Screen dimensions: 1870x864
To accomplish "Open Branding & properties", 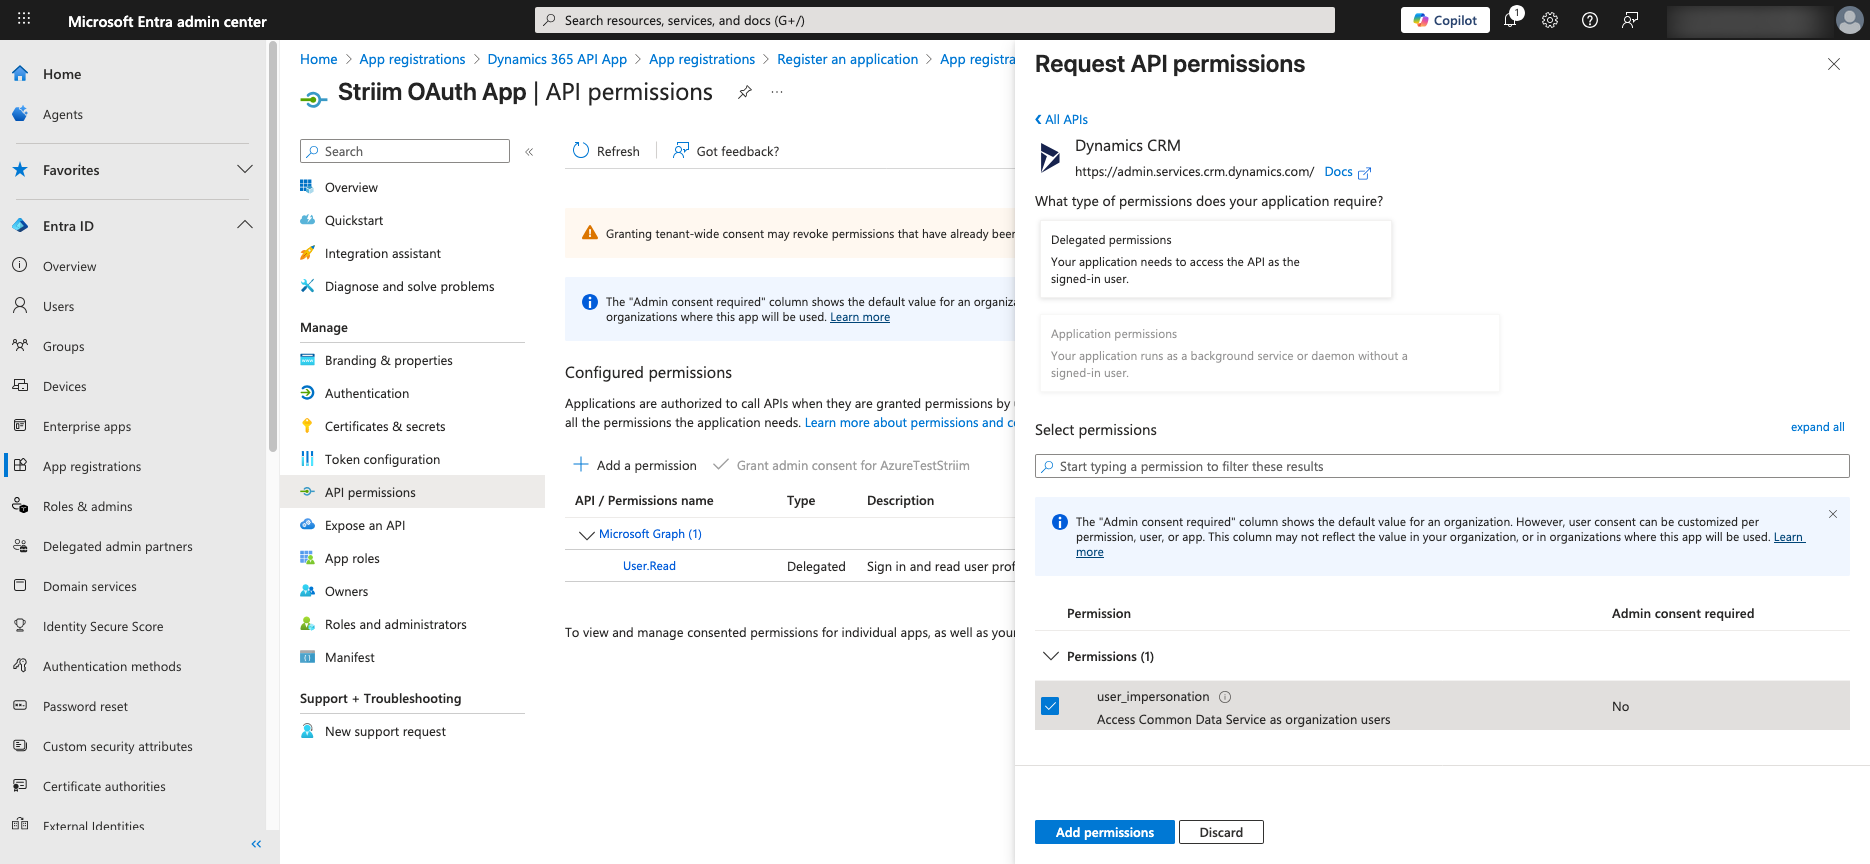I will click(x=388, y=361).
